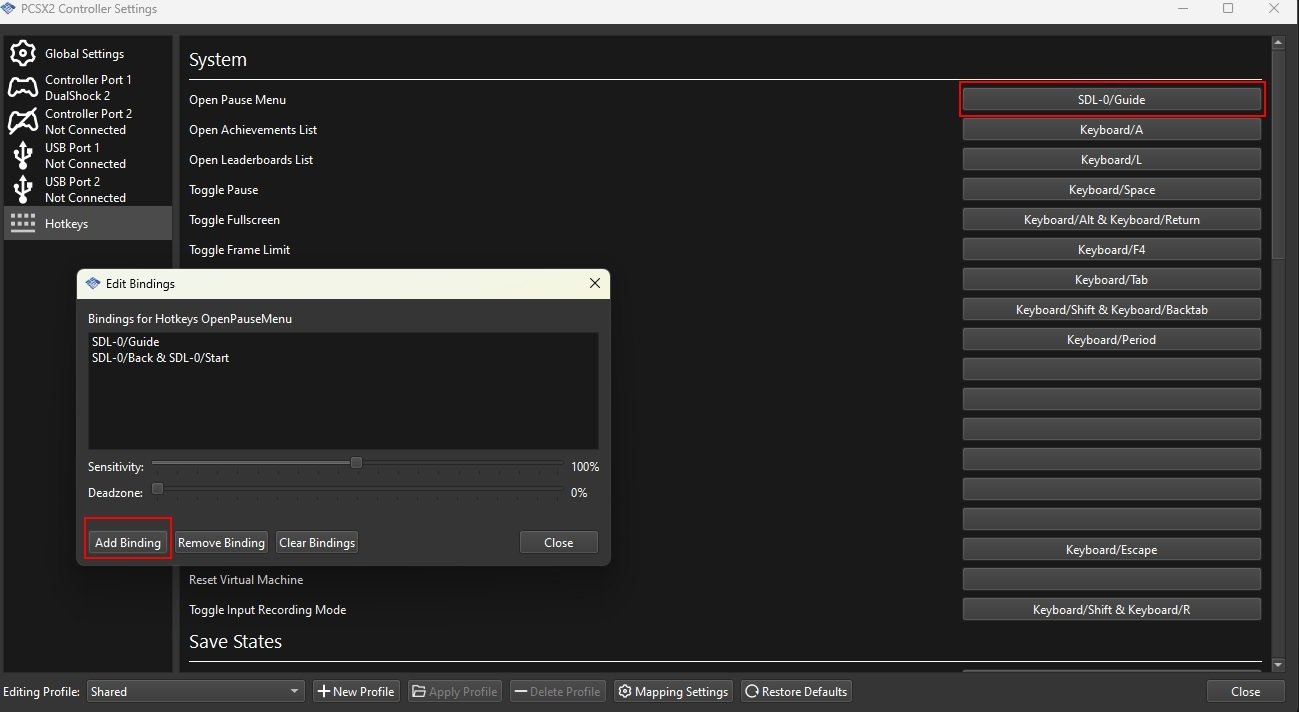Click Keyboard/Period binding button

click(x=1112, y=339)
